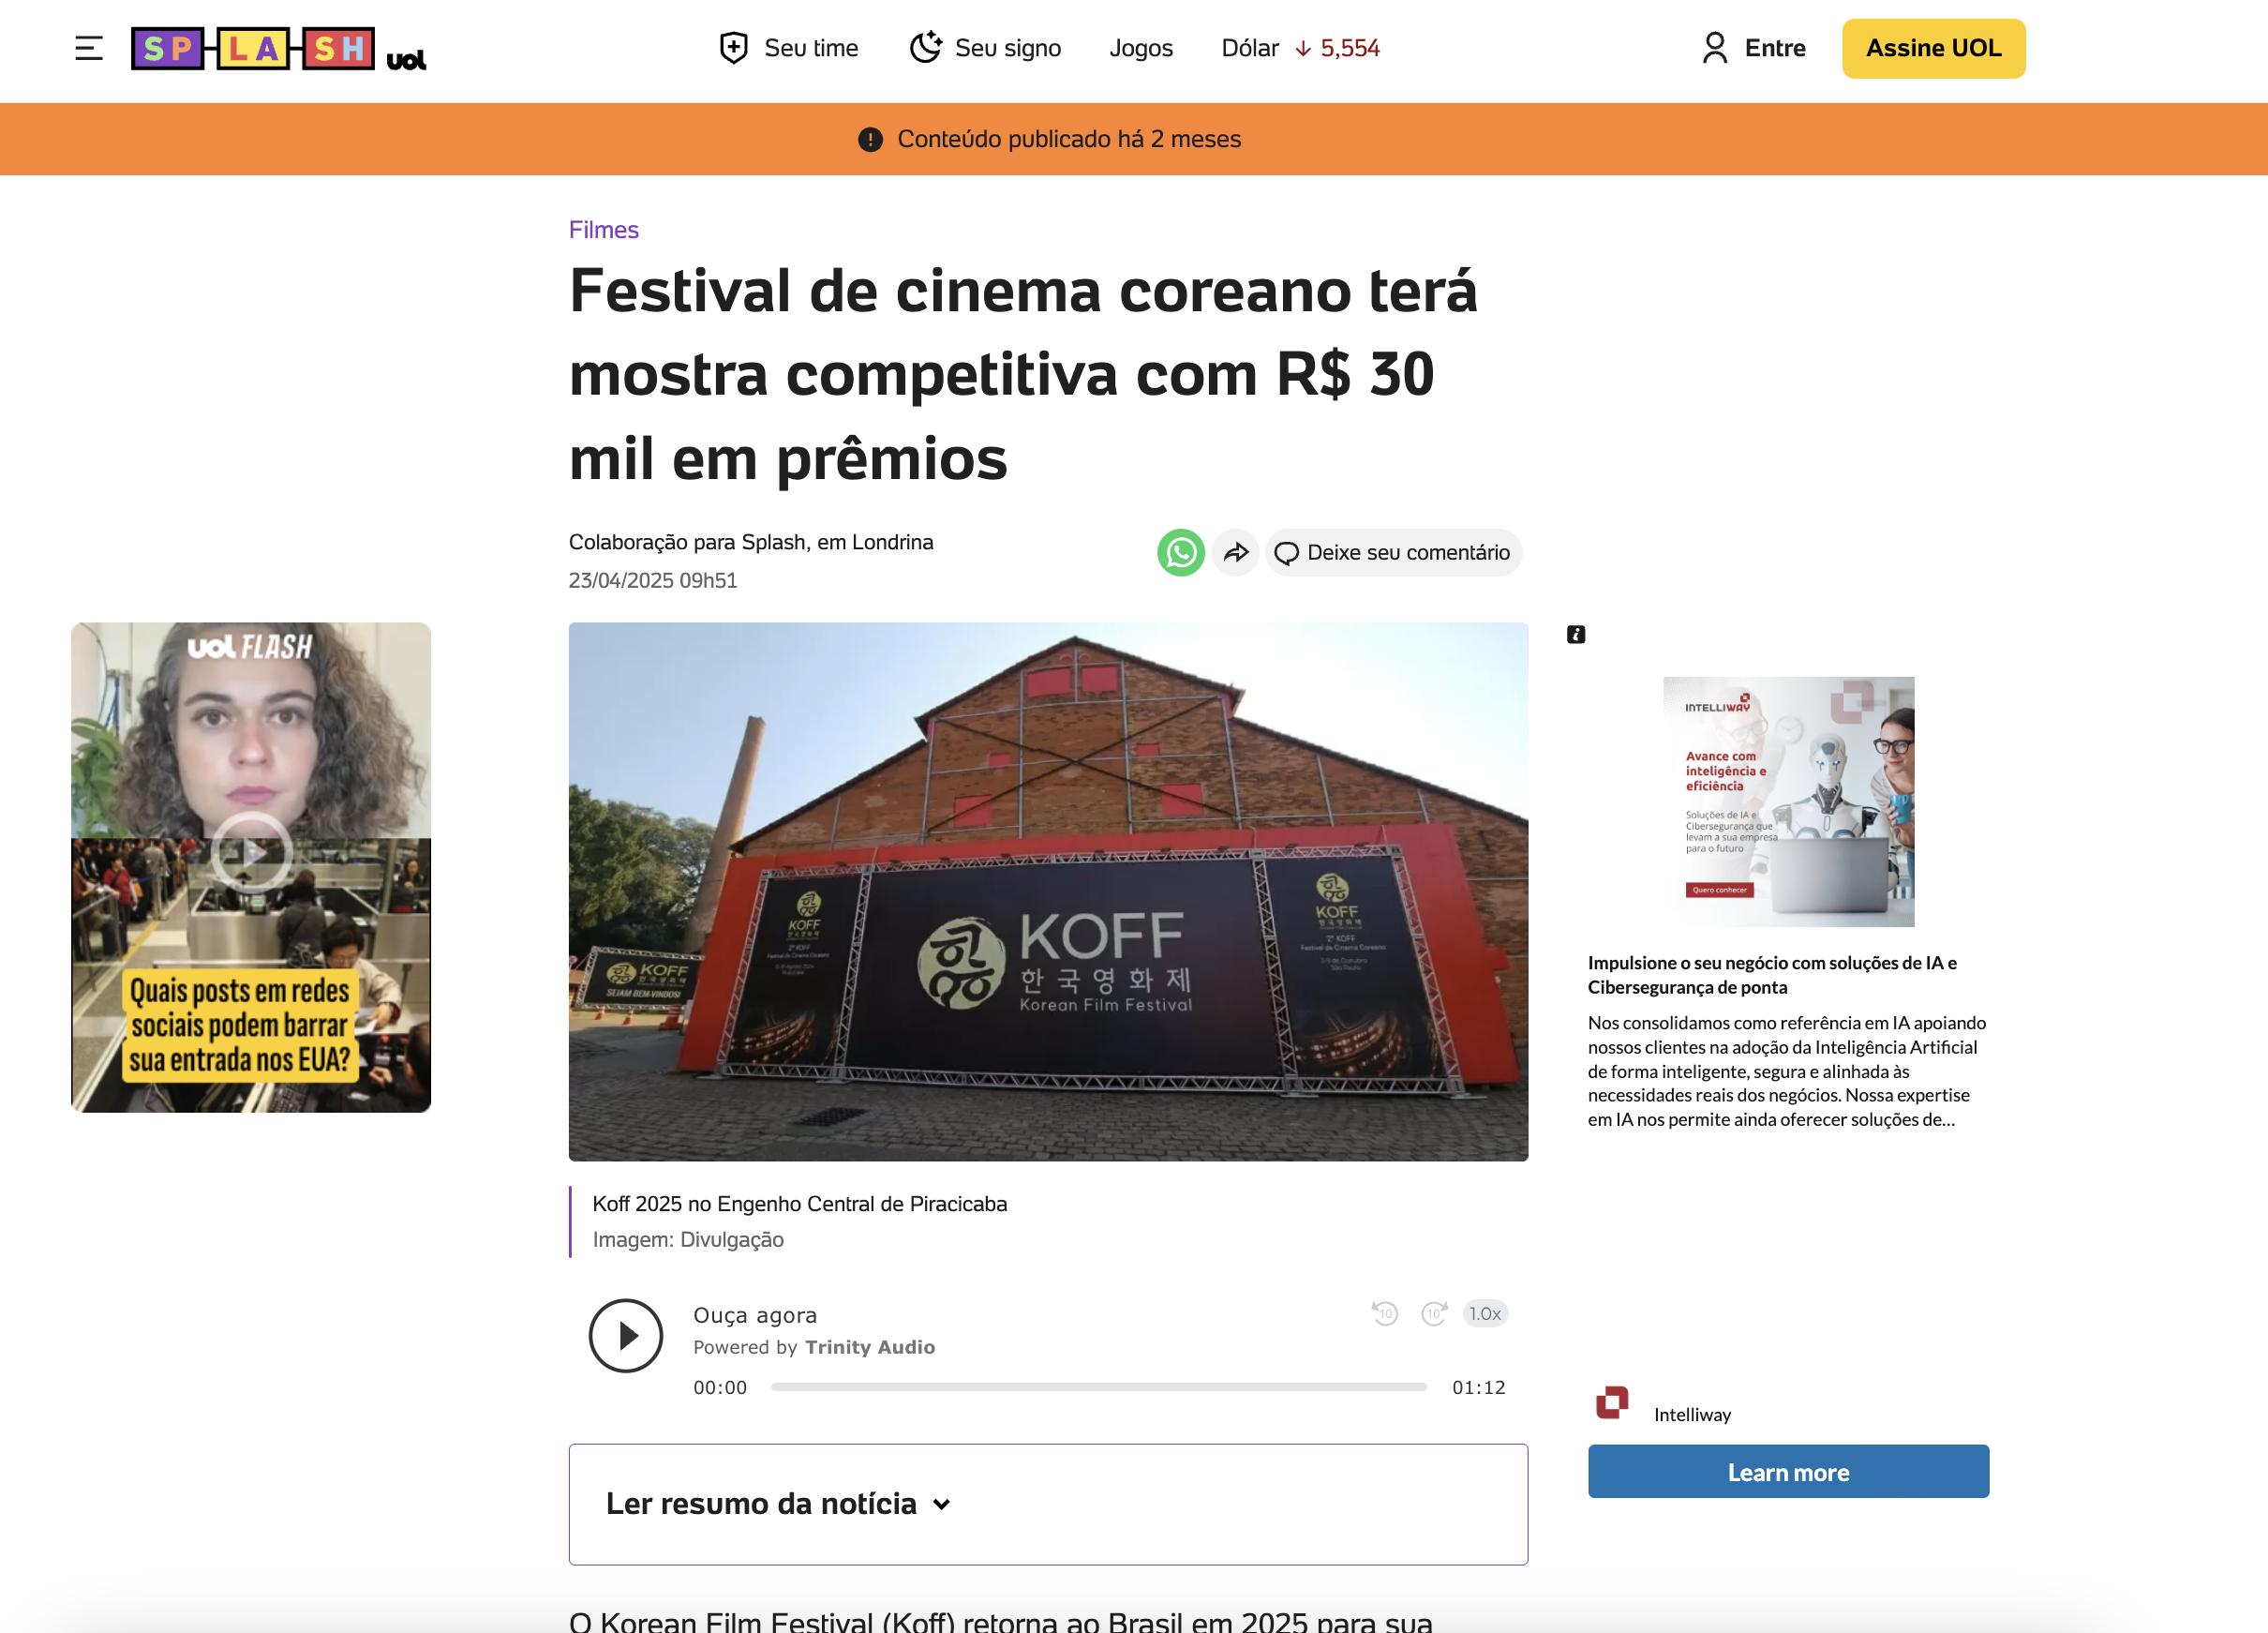Open the Intelliway ad image
This screenshot has width=2268, height=1633.
click(x=1788, y=802)
